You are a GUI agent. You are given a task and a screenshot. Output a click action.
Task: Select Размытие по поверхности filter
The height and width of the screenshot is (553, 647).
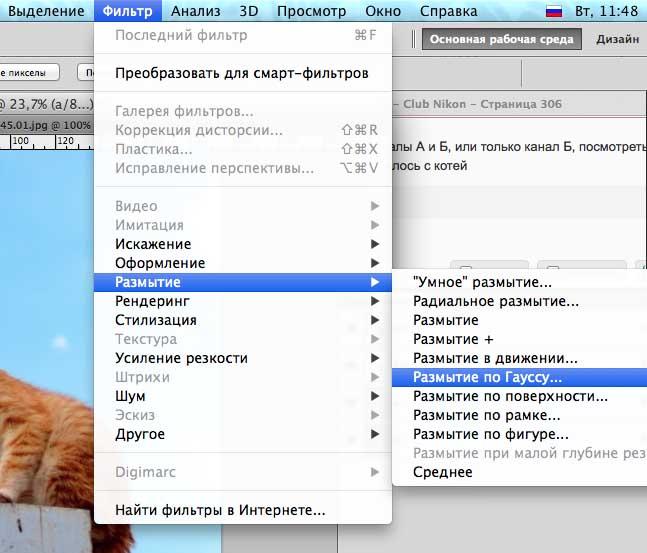[519, 396]
